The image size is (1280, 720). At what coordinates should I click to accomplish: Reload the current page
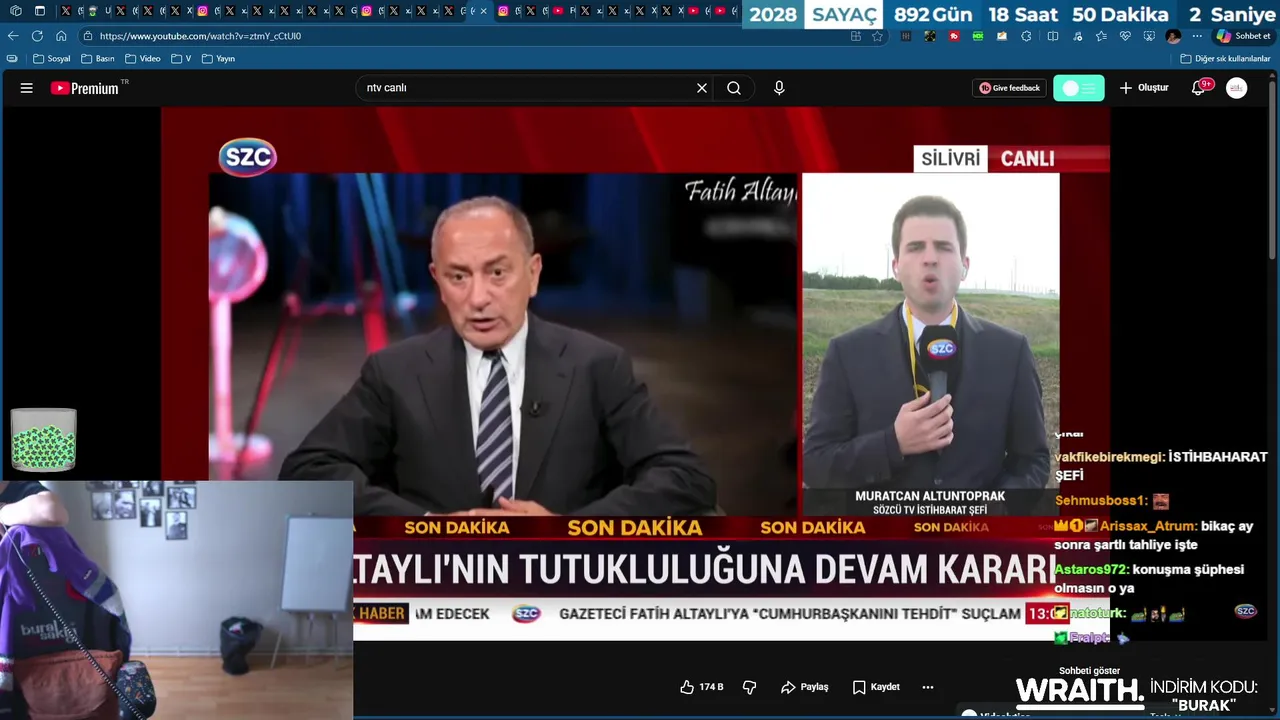coord(37,36)
